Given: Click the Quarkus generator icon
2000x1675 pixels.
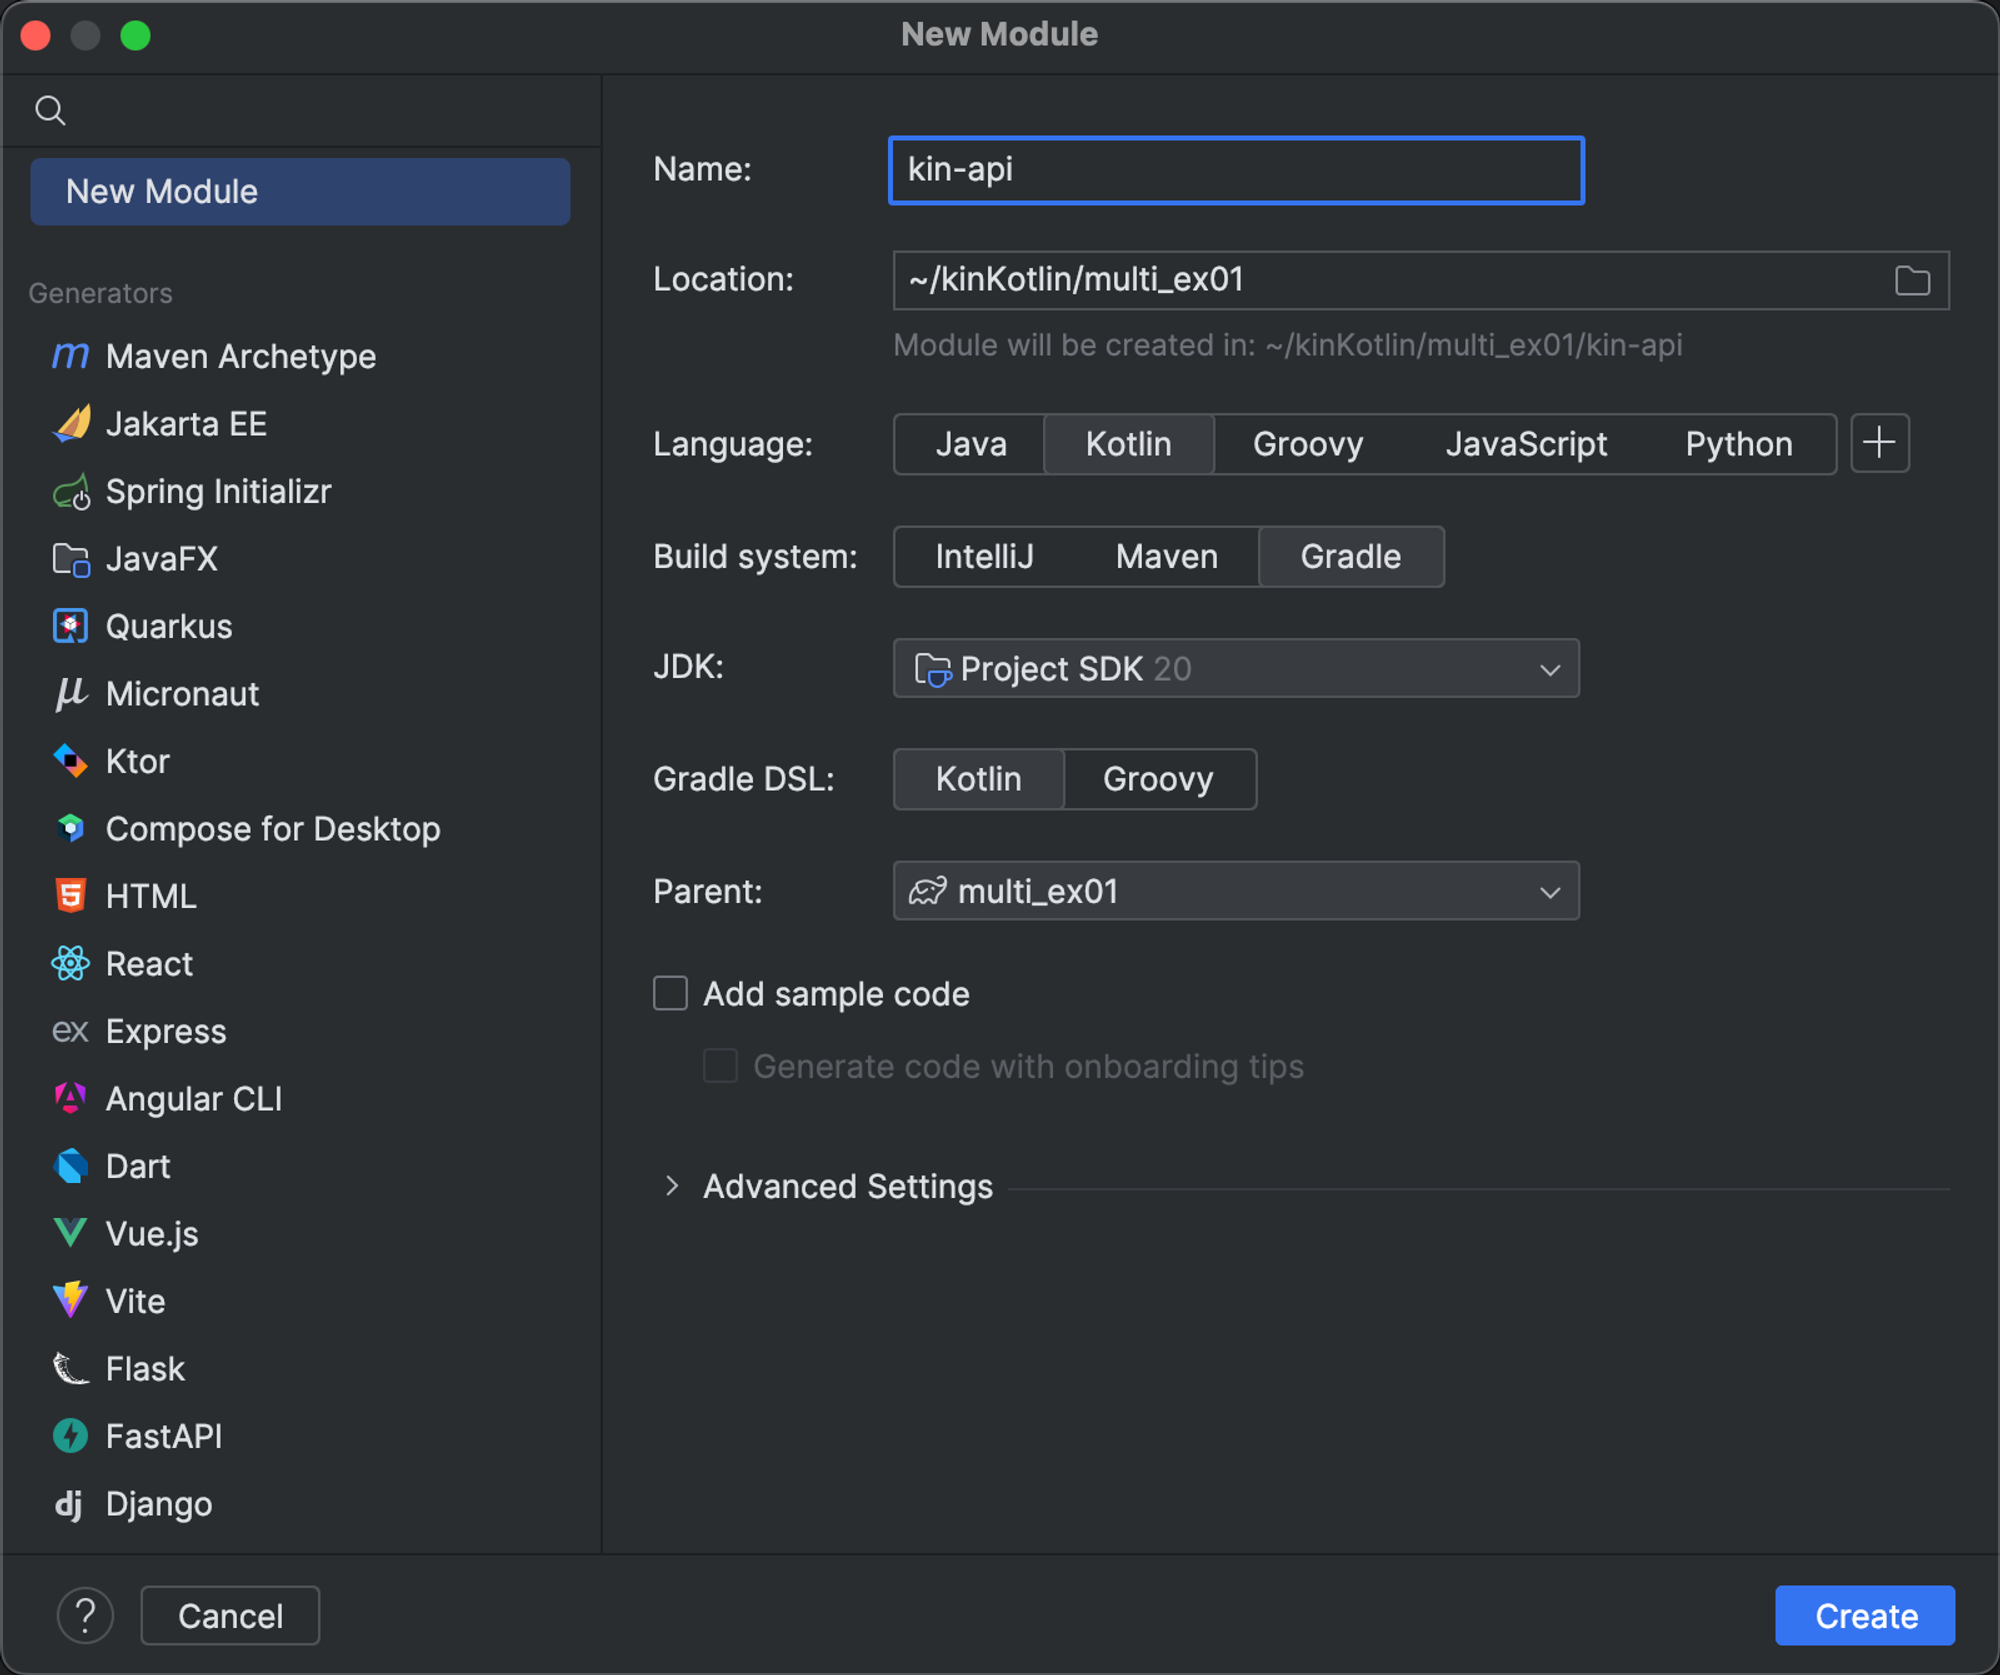Looking at the screenshot, I should coord(70,626).
